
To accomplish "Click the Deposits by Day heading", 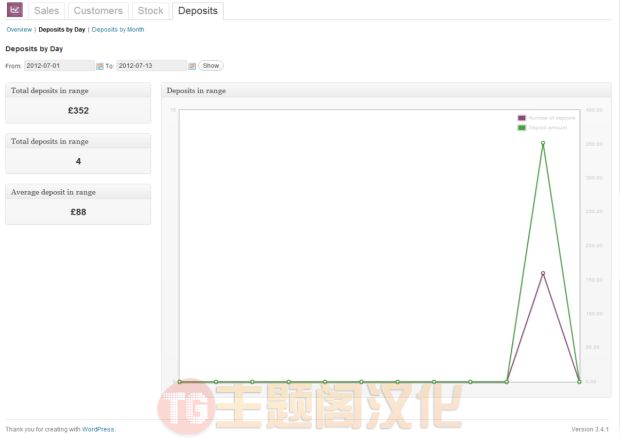I will [x=34, y=49].
